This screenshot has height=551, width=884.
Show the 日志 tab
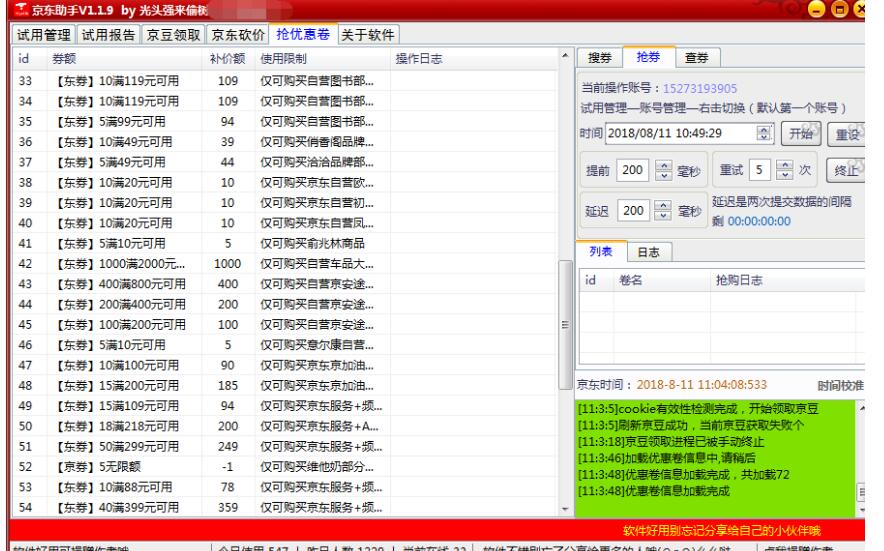point(648,252)
